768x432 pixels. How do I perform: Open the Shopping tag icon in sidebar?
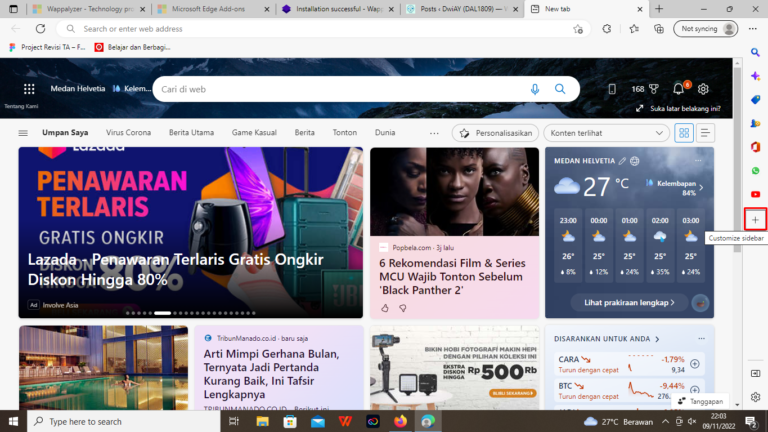[755, 99]
